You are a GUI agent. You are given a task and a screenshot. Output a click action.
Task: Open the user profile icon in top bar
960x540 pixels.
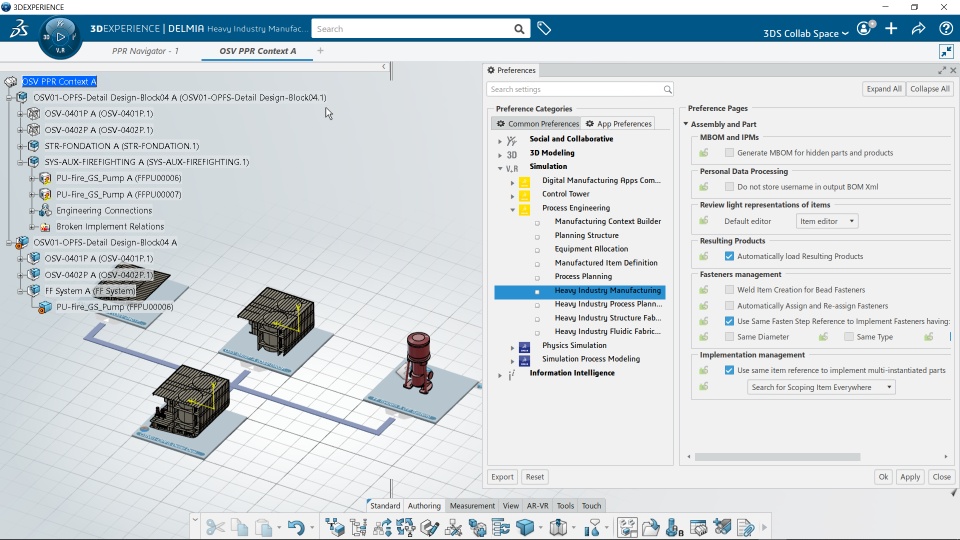[864, 28]
